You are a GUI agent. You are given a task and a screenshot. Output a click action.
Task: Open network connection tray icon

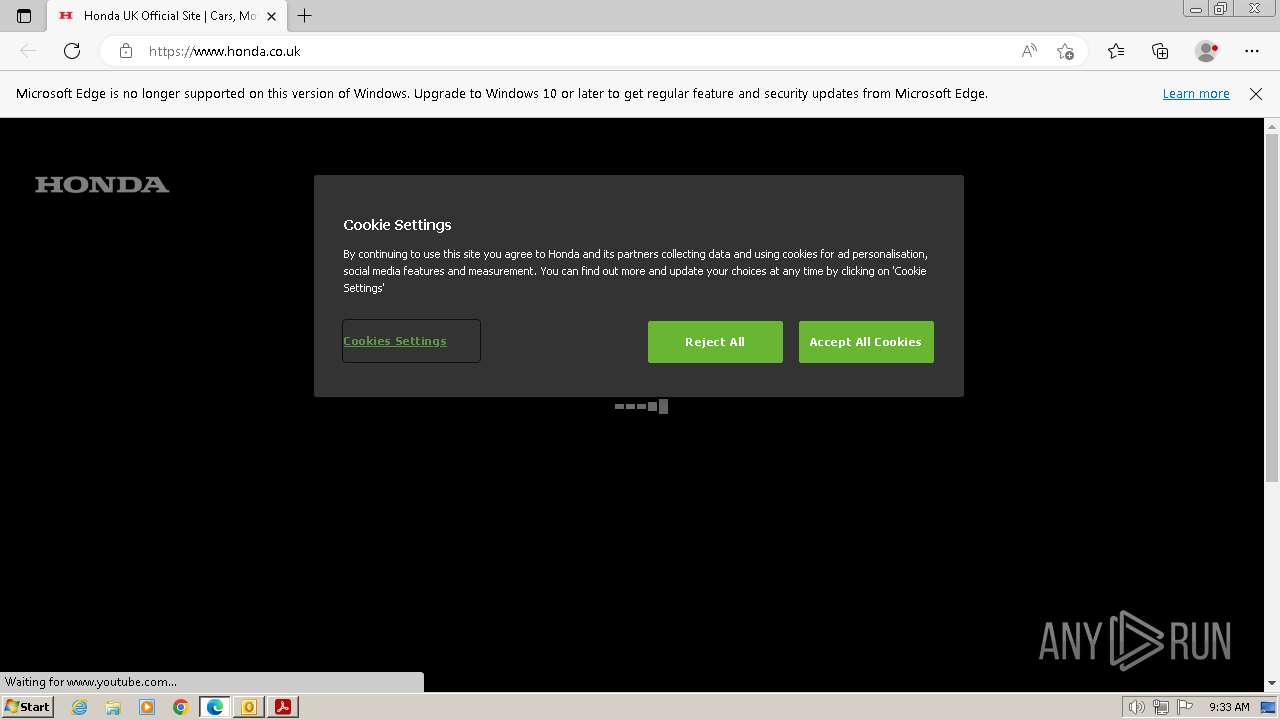tap(1161, 707)
